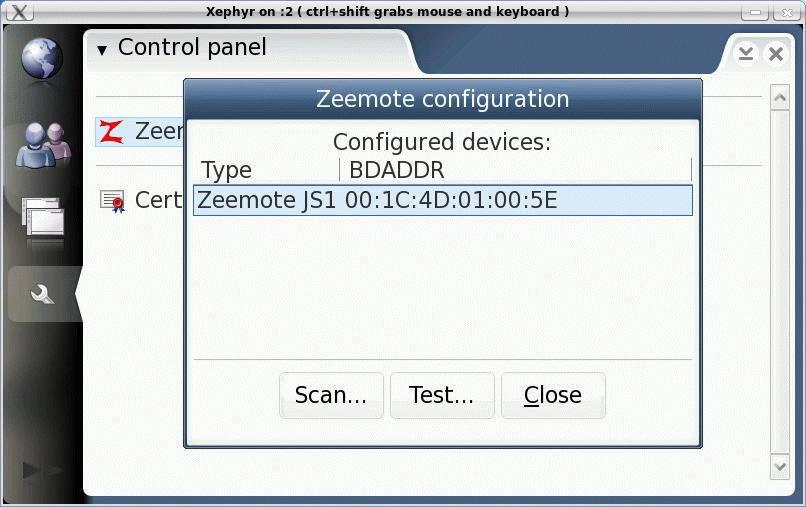Click the Test... button

(x=442, y=395)
